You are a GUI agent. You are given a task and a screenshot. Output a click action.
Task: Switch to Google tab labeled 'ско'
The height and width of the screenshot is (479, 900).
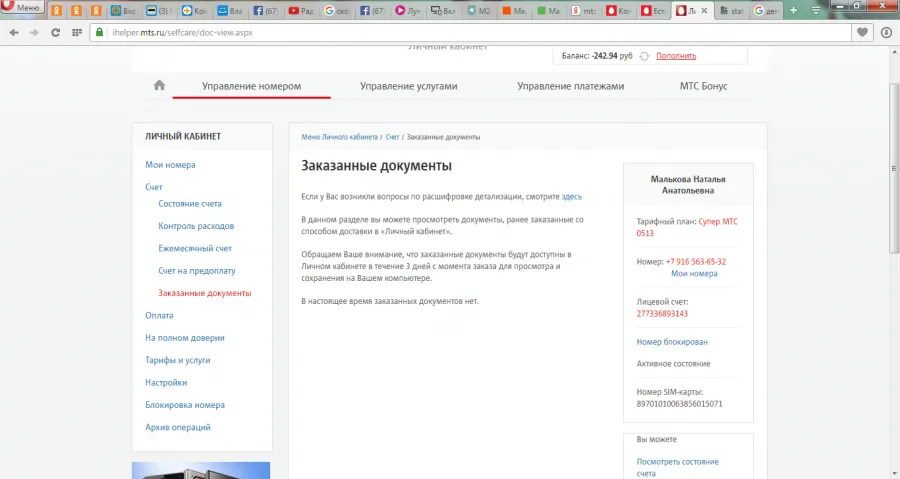pyautogui.click(x=337, y=10)
